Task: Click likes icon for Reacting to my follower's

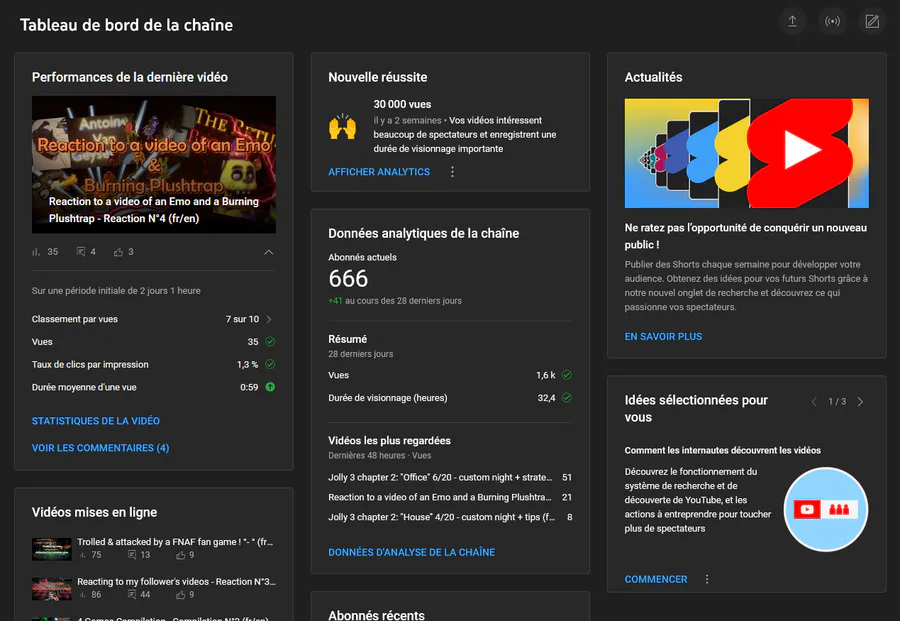Action: point(181,595)
